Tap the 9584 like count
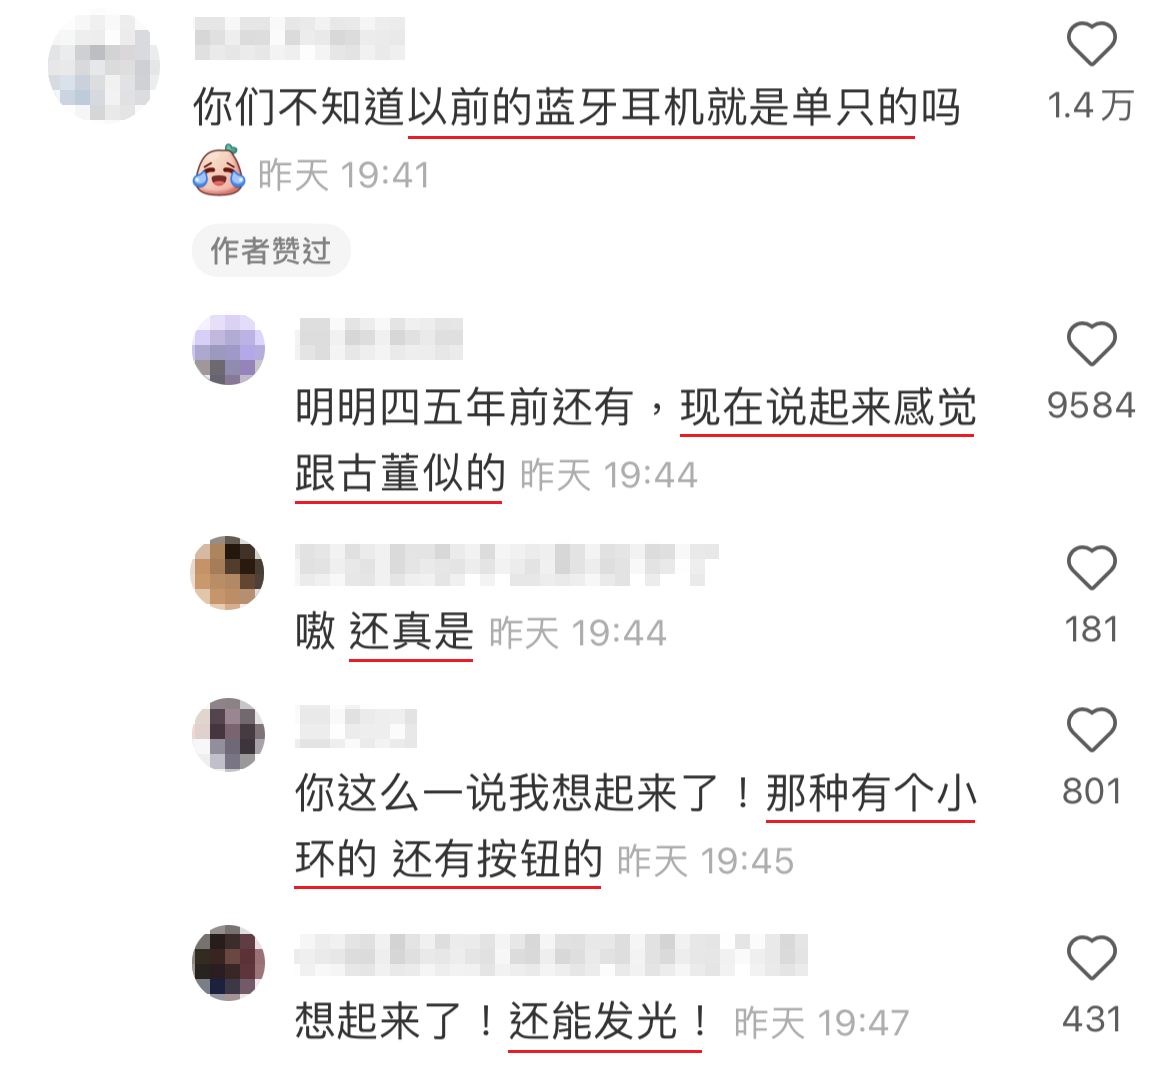Image resolution: width=1170 pixels, height=1083 pixels. (x=1091, y=405)
